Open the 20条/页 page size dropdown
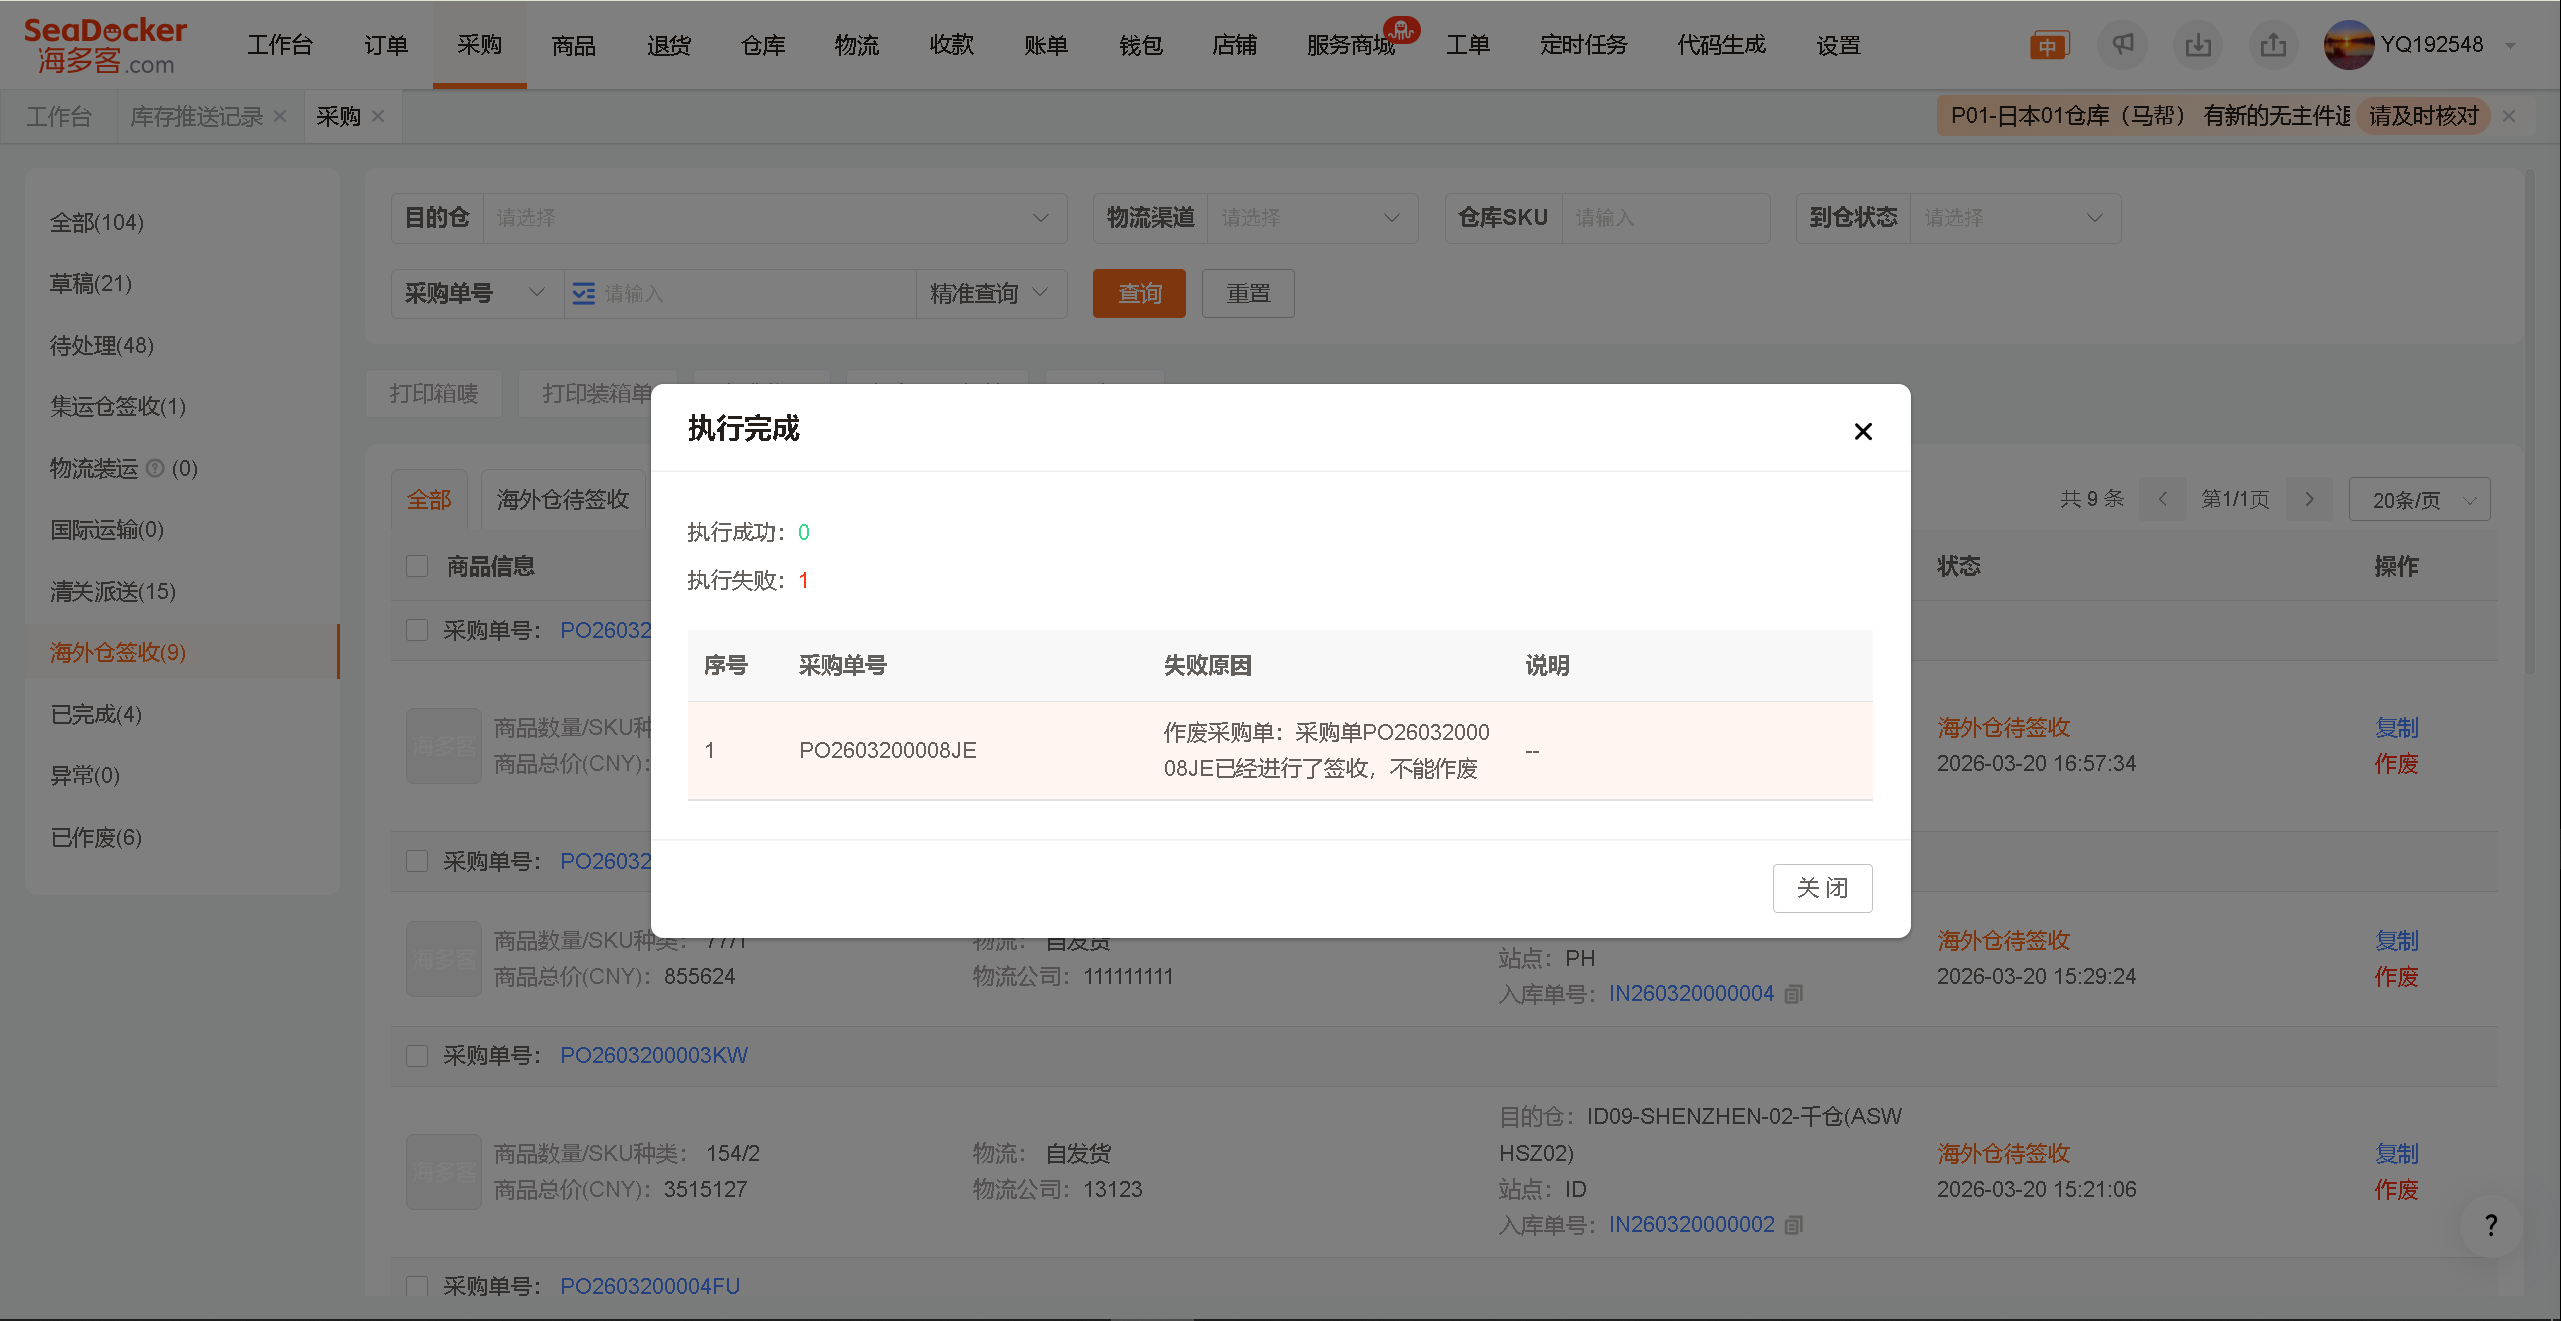Viewport: 2561px width, 1321px height. pos(2419,498)
